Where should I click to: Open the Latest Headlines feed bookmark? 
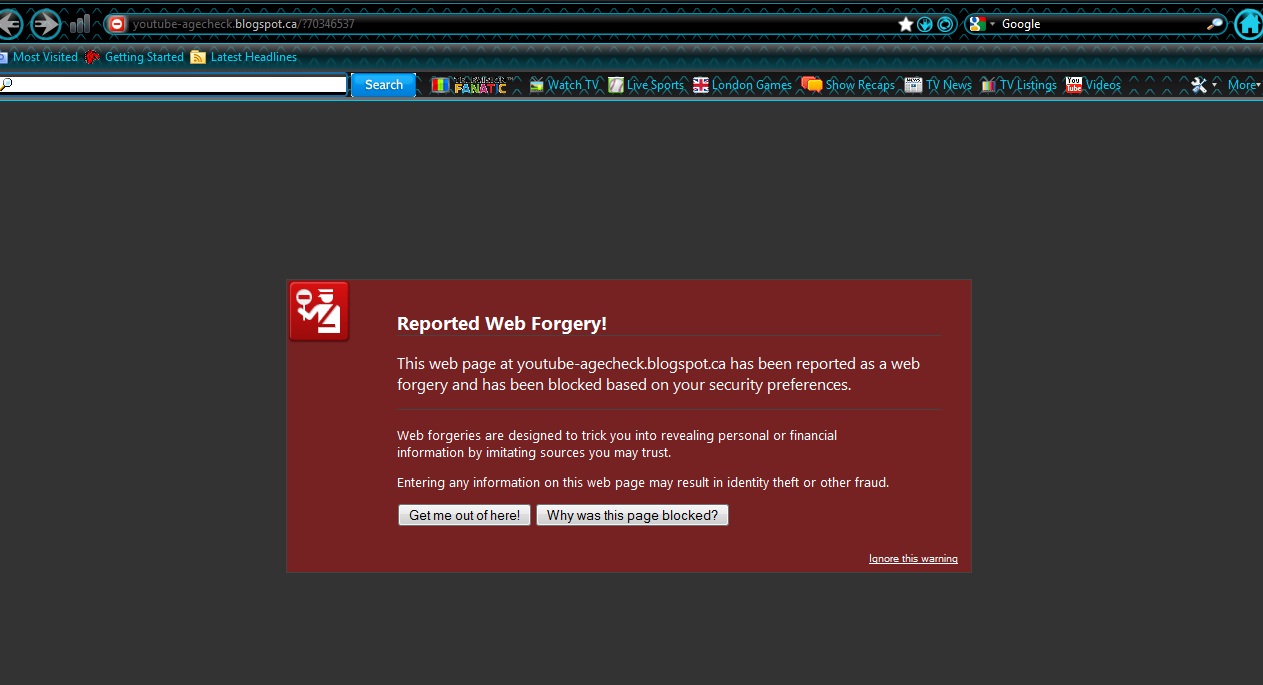[244, 57]
